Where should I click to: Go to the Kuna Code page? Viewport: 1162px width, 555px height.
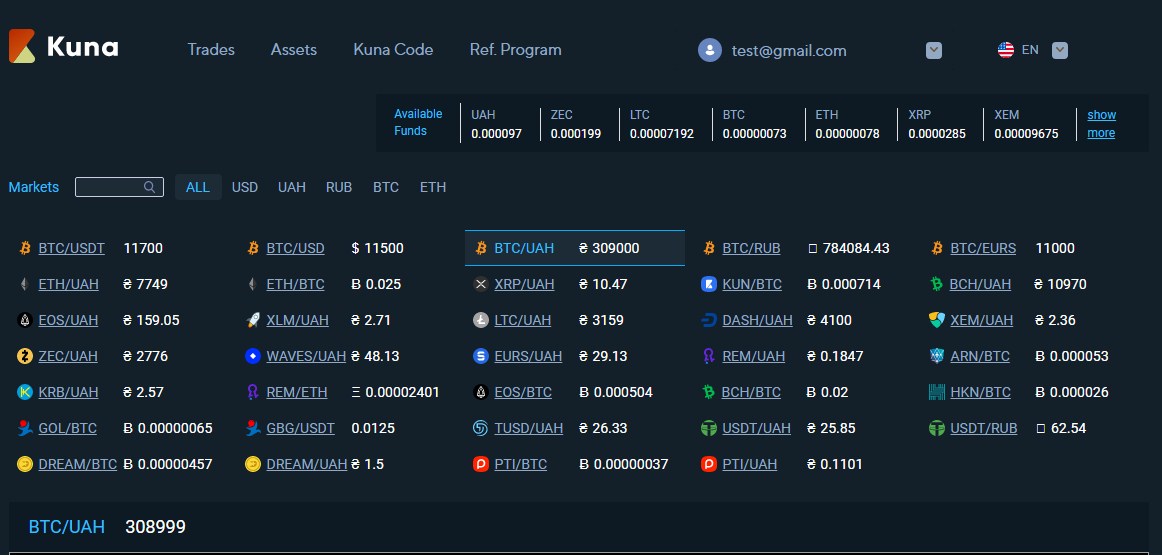393,49
